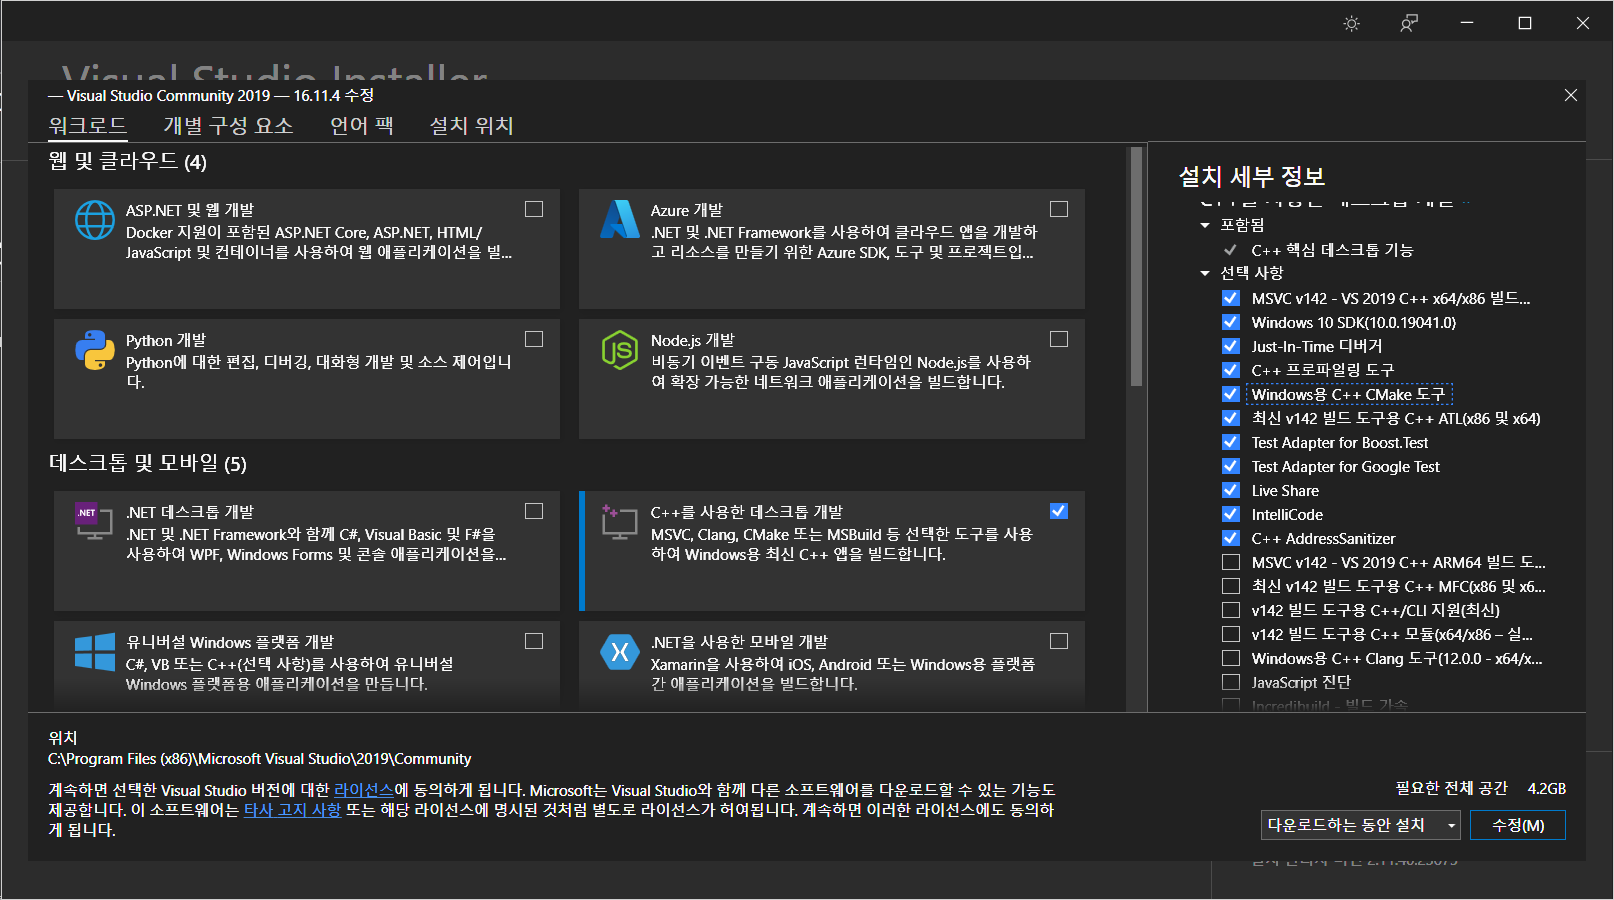Image resolution: width=1614 pixels, height=900 pixels.
Task: Switch to the 설치 위치 tab
Action: click(471, 126)
